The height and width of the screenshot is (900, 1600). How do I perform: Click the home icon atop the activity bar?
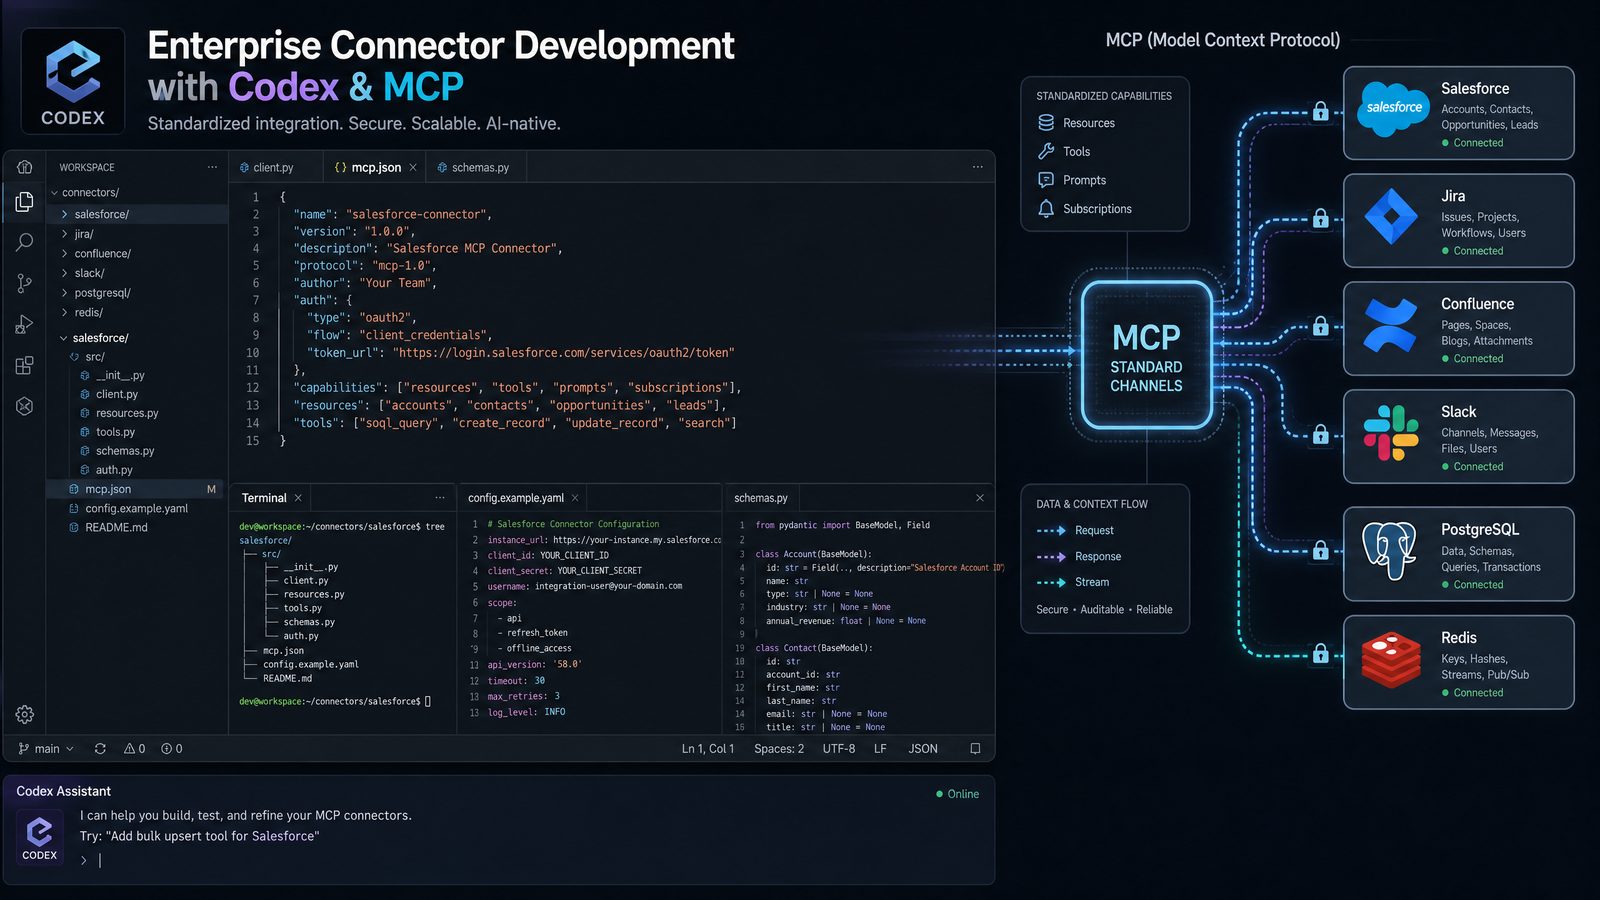(x=25, y=167)
